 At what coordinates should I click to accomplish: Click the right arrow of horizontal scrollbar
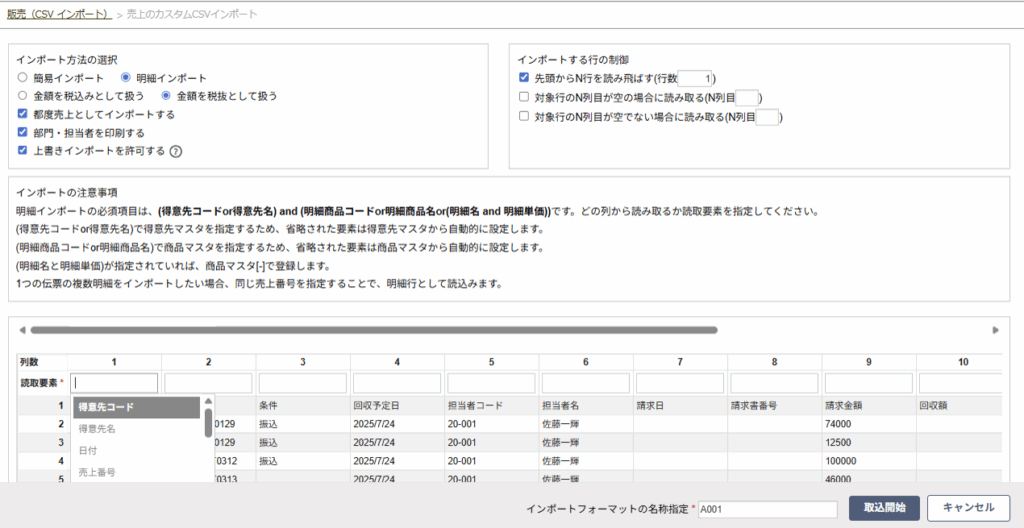(x=995, y=329)
